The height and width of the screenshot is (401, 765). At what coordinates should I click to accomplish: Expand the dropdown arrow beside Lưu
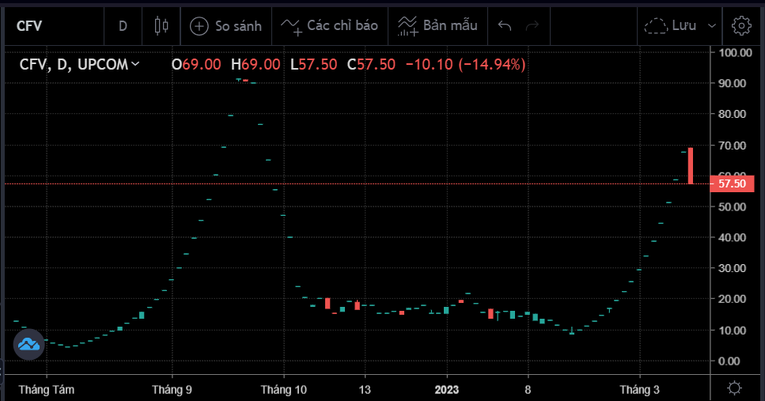coord(712,25)
